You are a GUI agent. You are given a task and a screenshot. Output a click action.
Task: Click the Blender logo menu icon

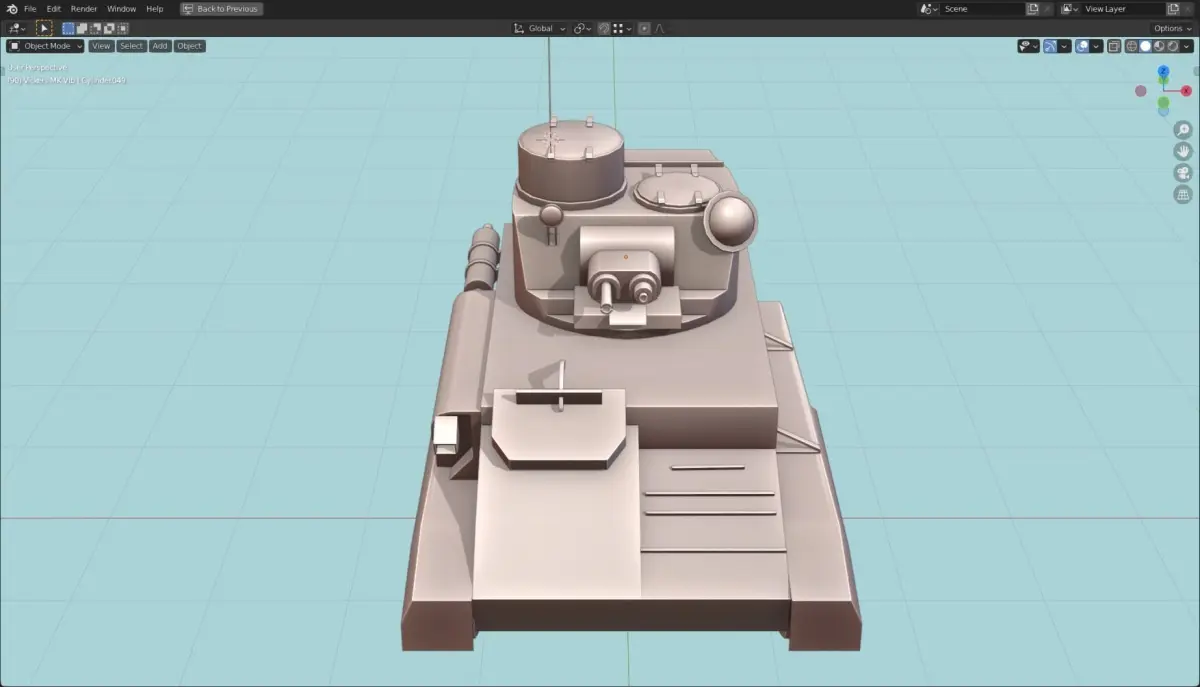[x=12, y=8]
